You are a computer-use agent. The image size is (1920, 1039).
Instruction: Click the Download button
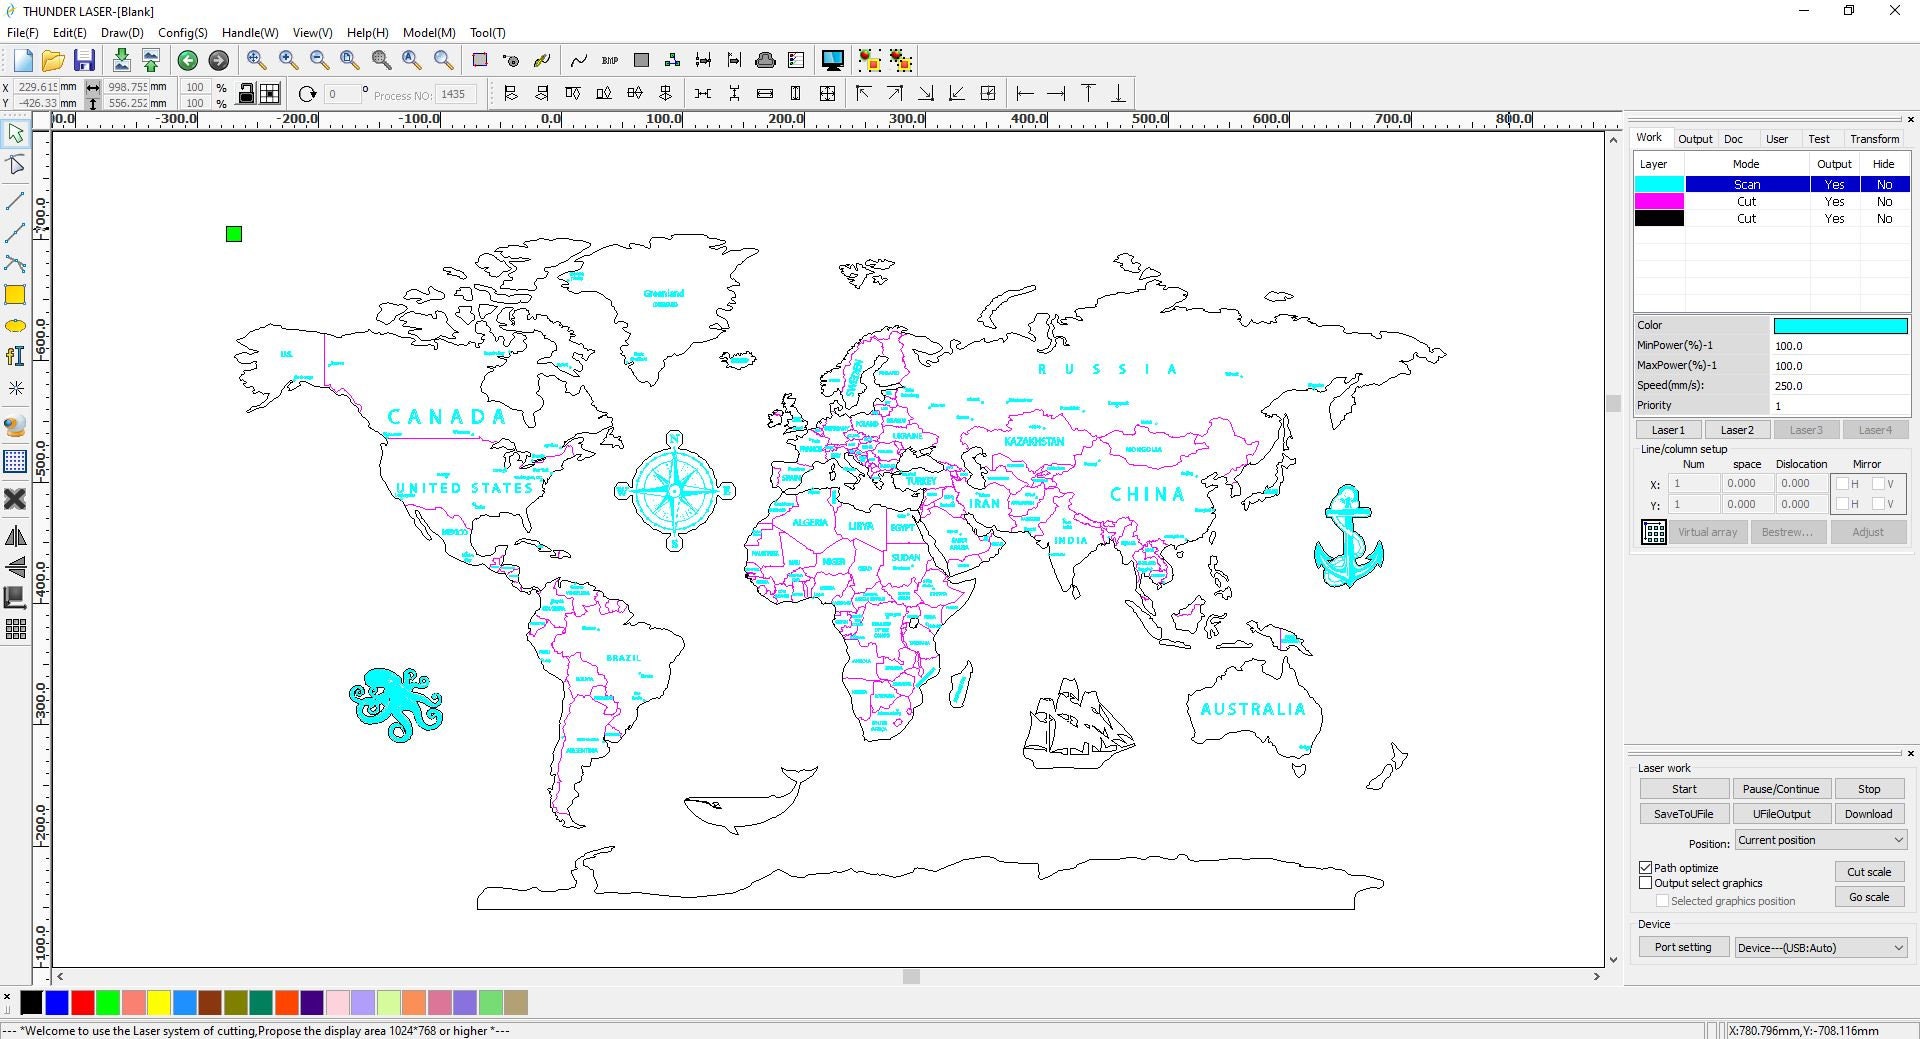point(1868,813)
